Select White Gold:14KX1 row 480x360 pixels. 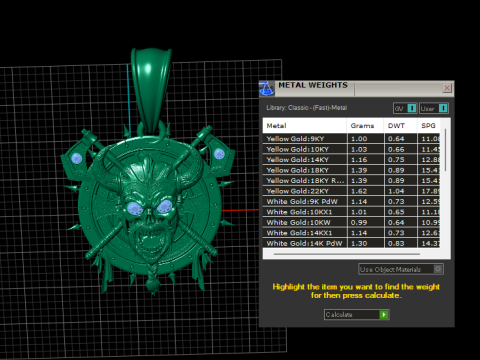click(x=351, y=233)
